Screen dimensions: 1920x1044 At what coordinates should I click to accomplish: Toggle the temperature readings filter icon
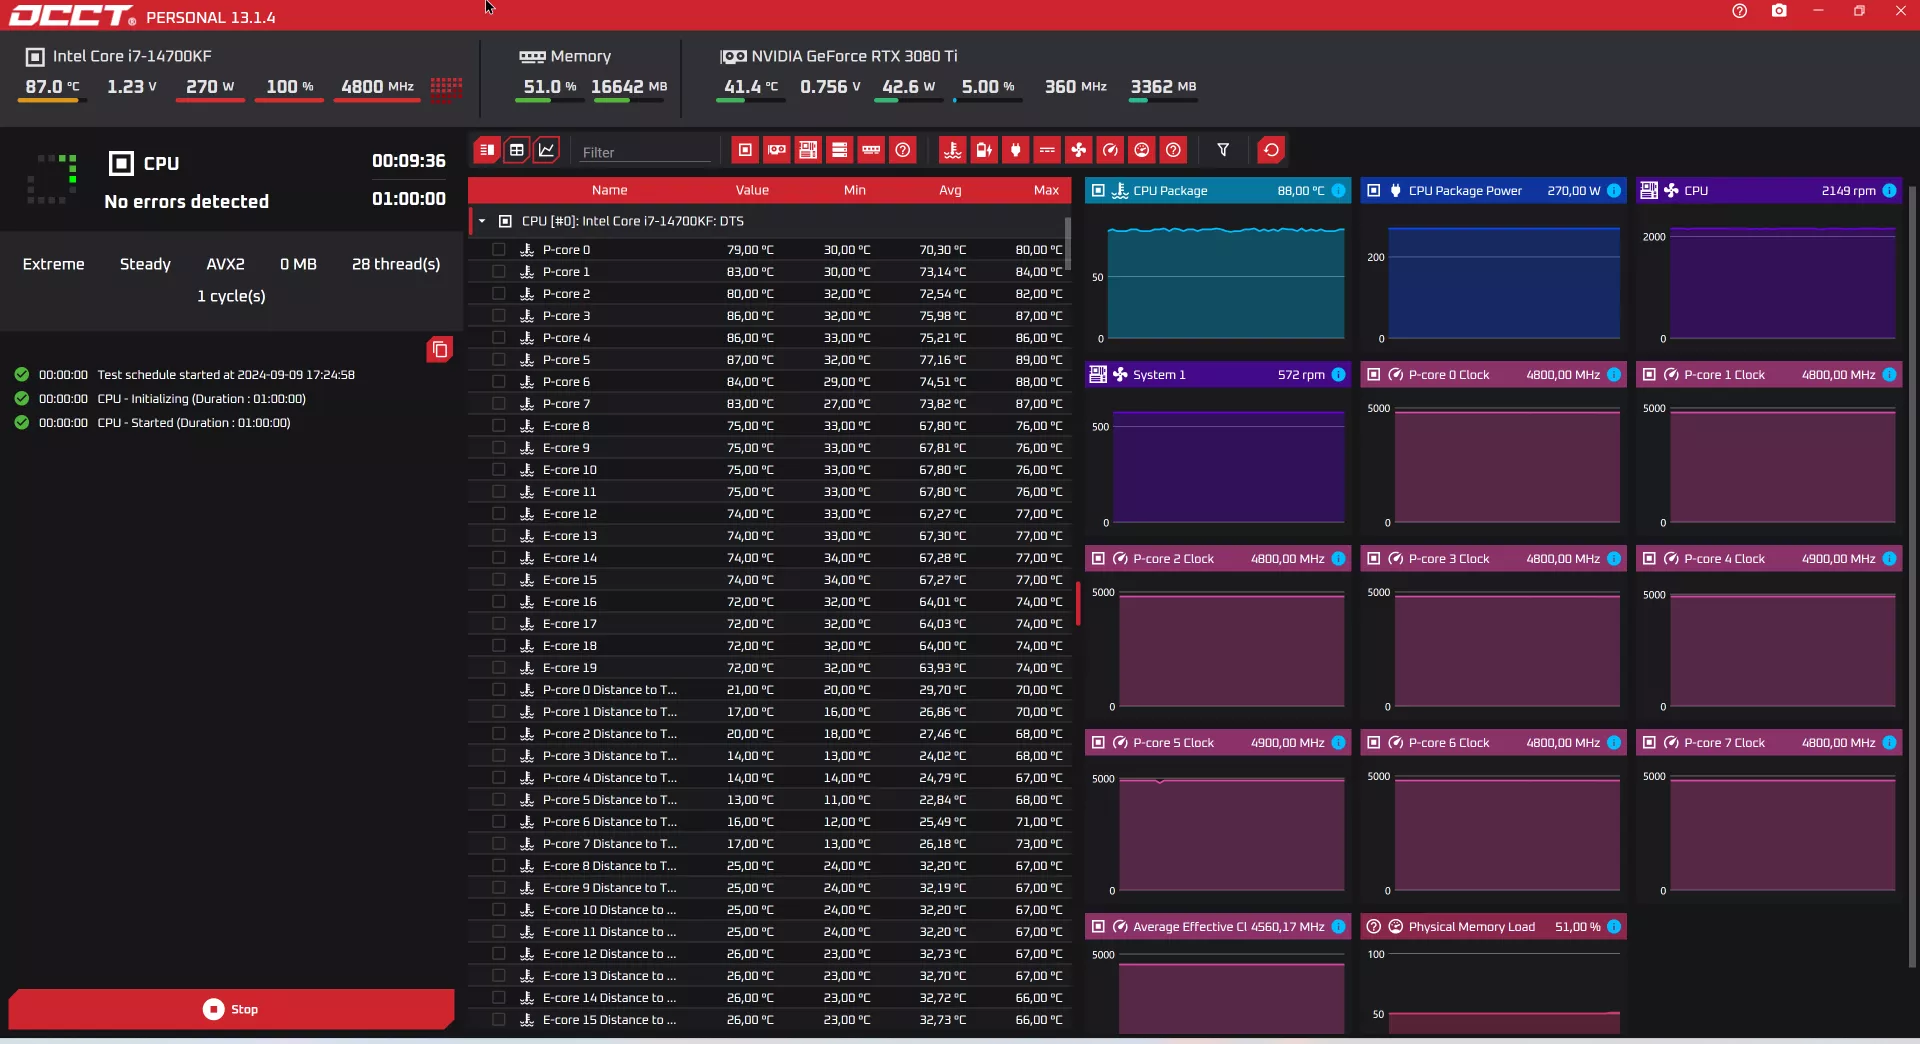(x=953, y=150)
